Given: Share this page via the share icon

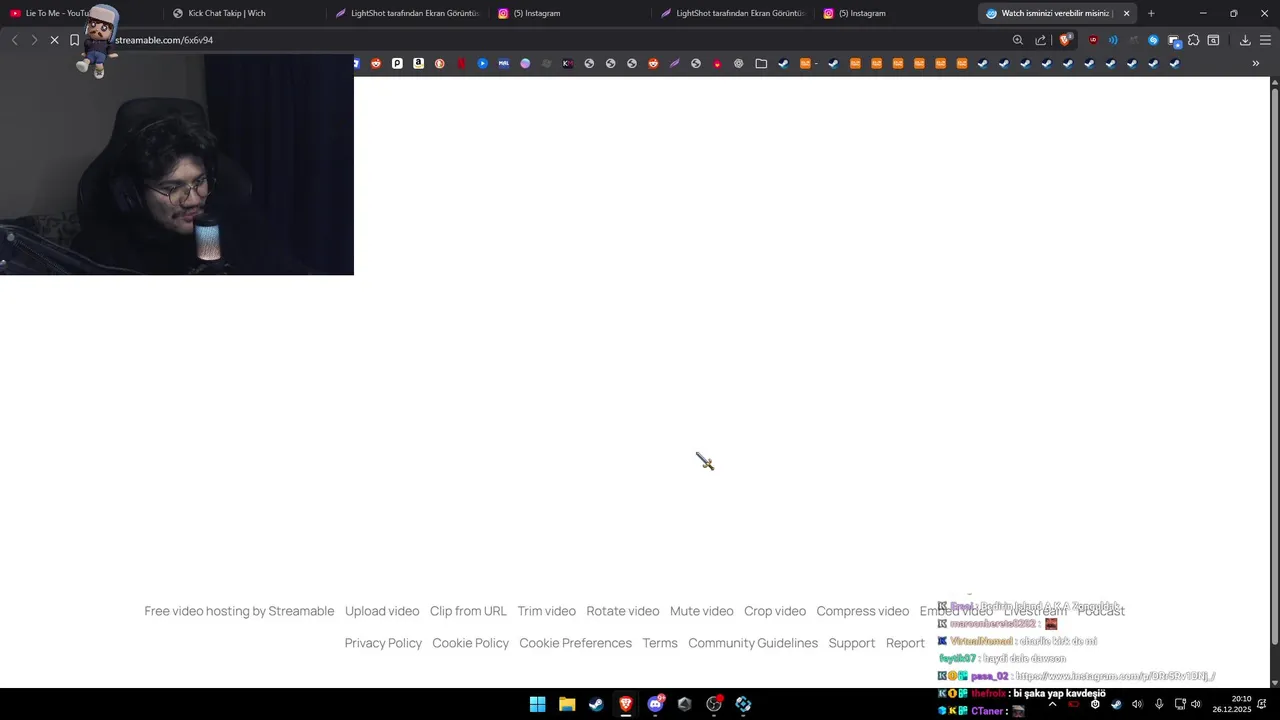Looking at the screenshot, I should tap(1040, 40).
